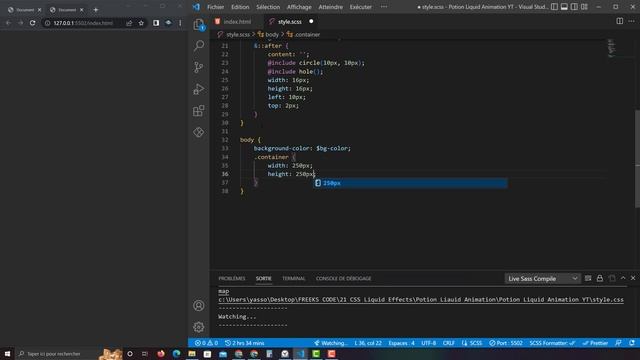Click the browser address bar

click(83, 23)
